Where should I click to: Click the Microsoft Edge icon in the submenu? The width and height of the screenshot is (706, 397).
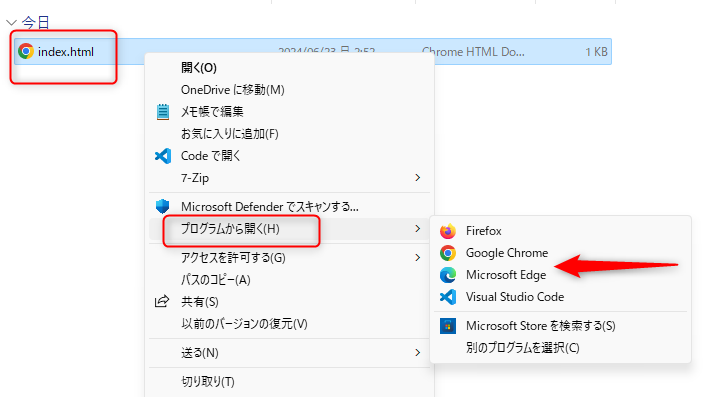pyautogui.click(x=448, y=275)
